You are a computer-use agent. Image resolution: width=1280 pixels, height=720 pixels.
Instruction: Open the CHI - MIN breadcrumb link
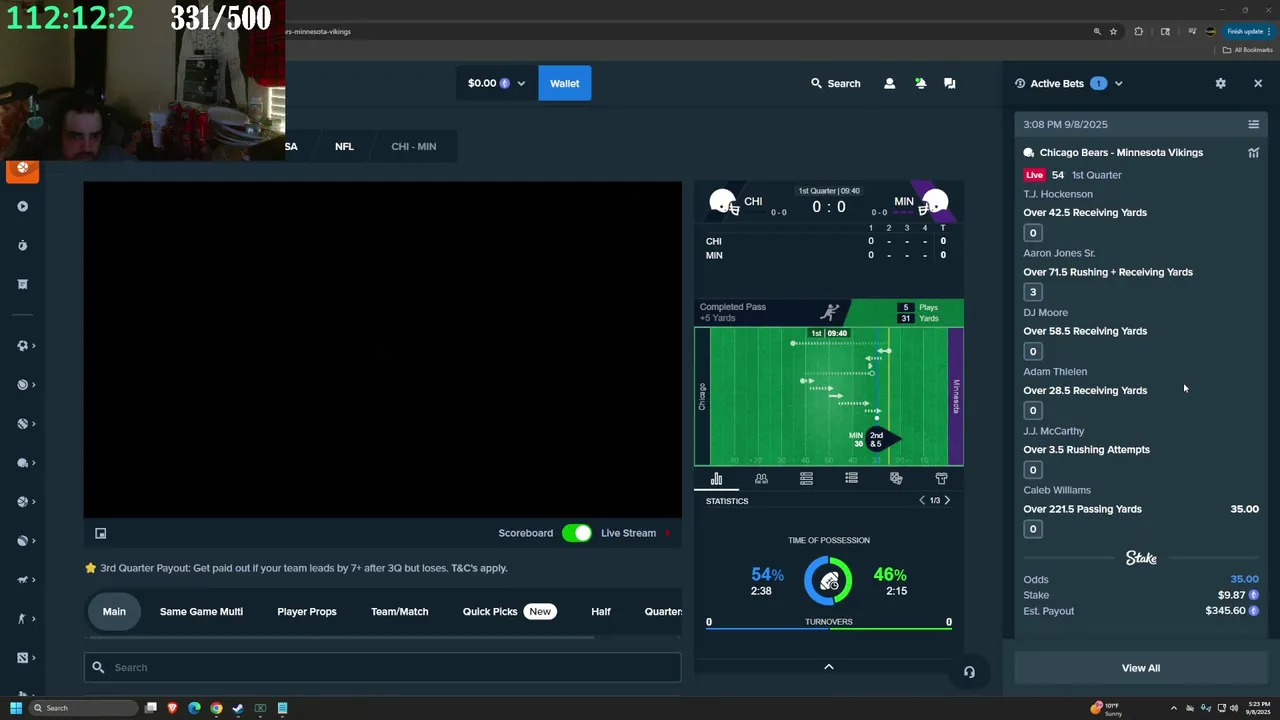[413, 146]
